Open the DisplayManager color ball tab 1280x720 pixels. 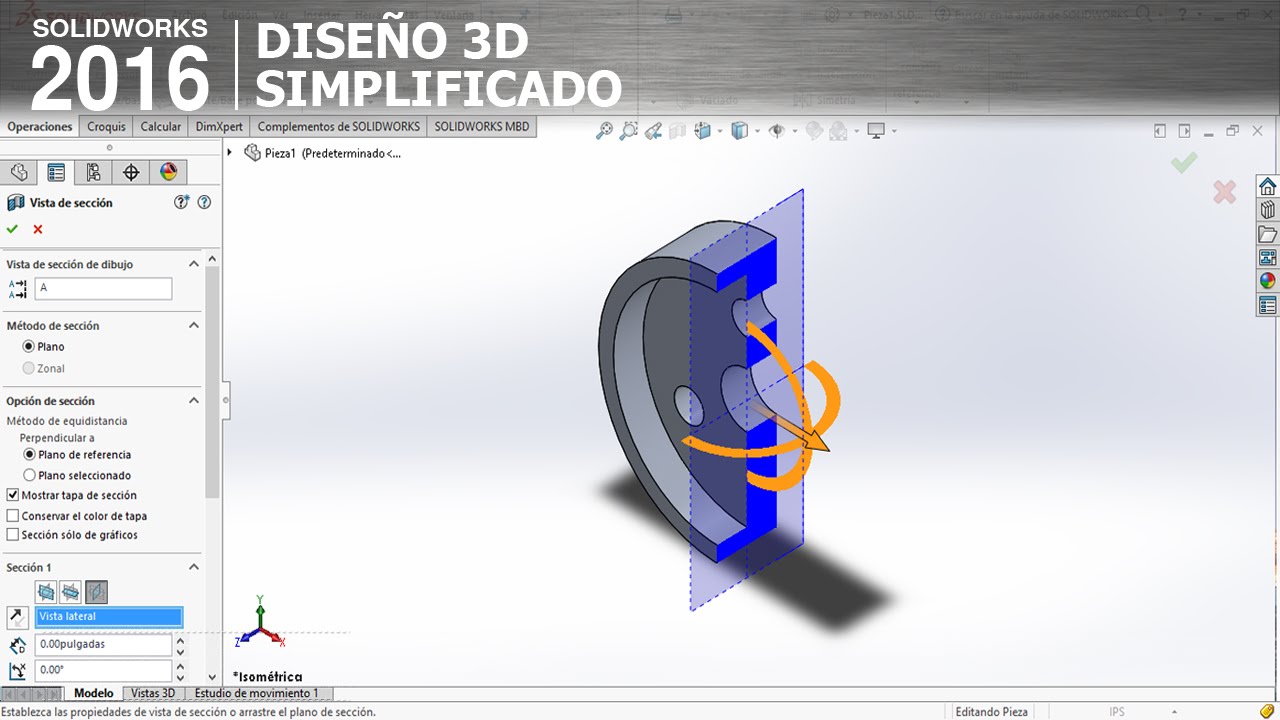pos(168,172)
